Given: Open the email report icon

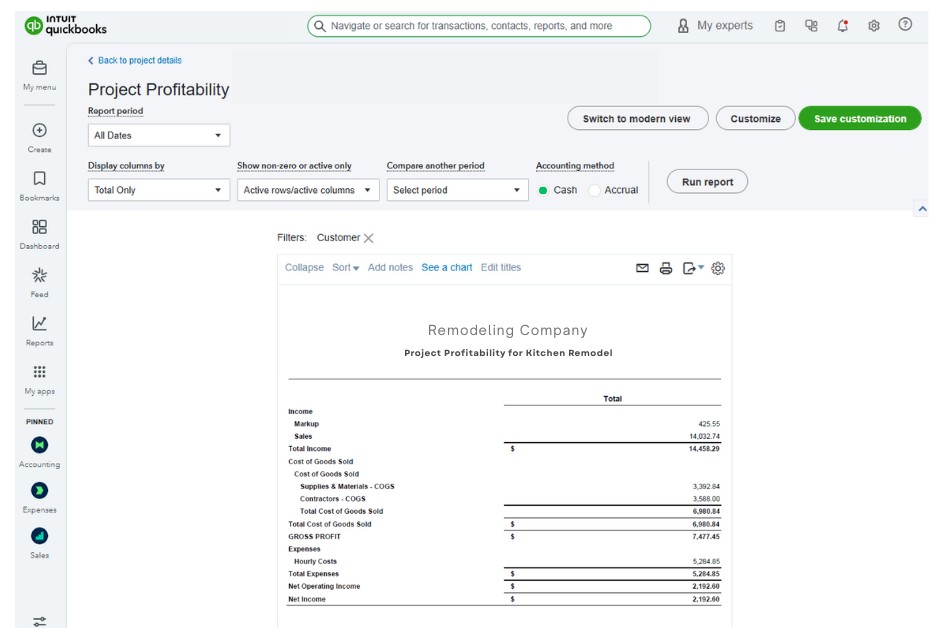Looking at the screenshot, I should tap(643, 267).
